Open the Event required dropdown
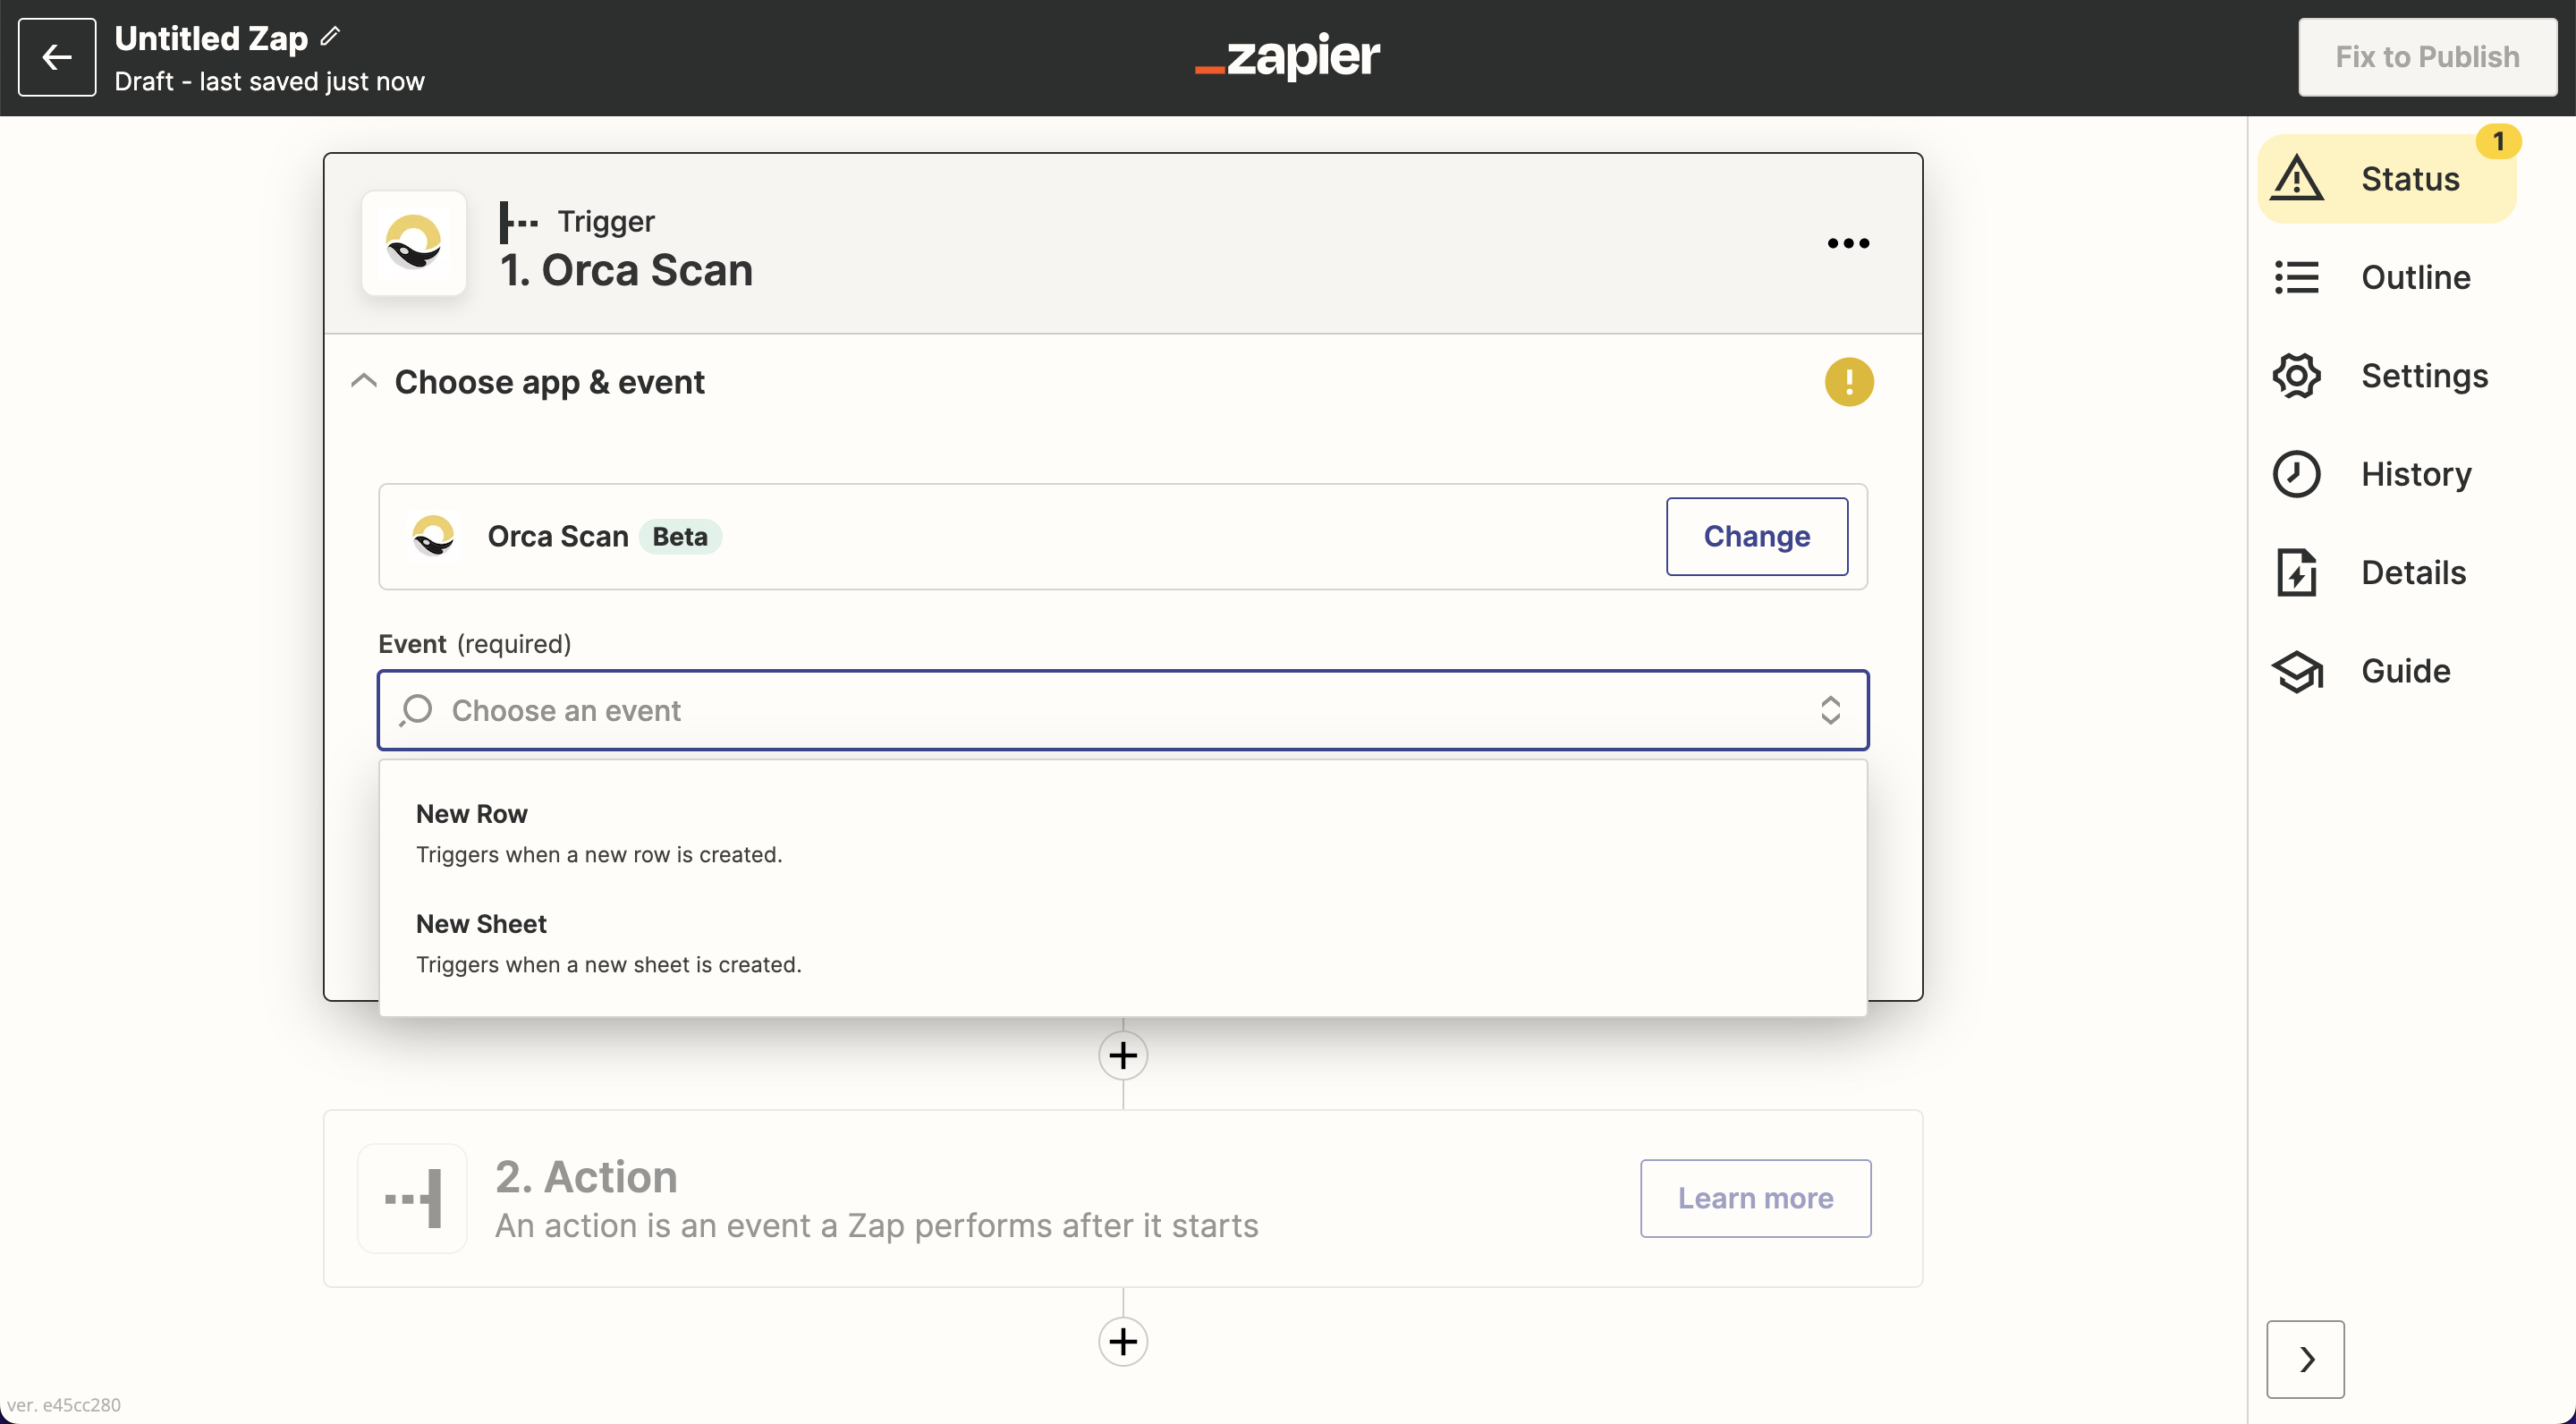The width and height of the screenshot is (2576, 1424). click(x=1124, y=710)
